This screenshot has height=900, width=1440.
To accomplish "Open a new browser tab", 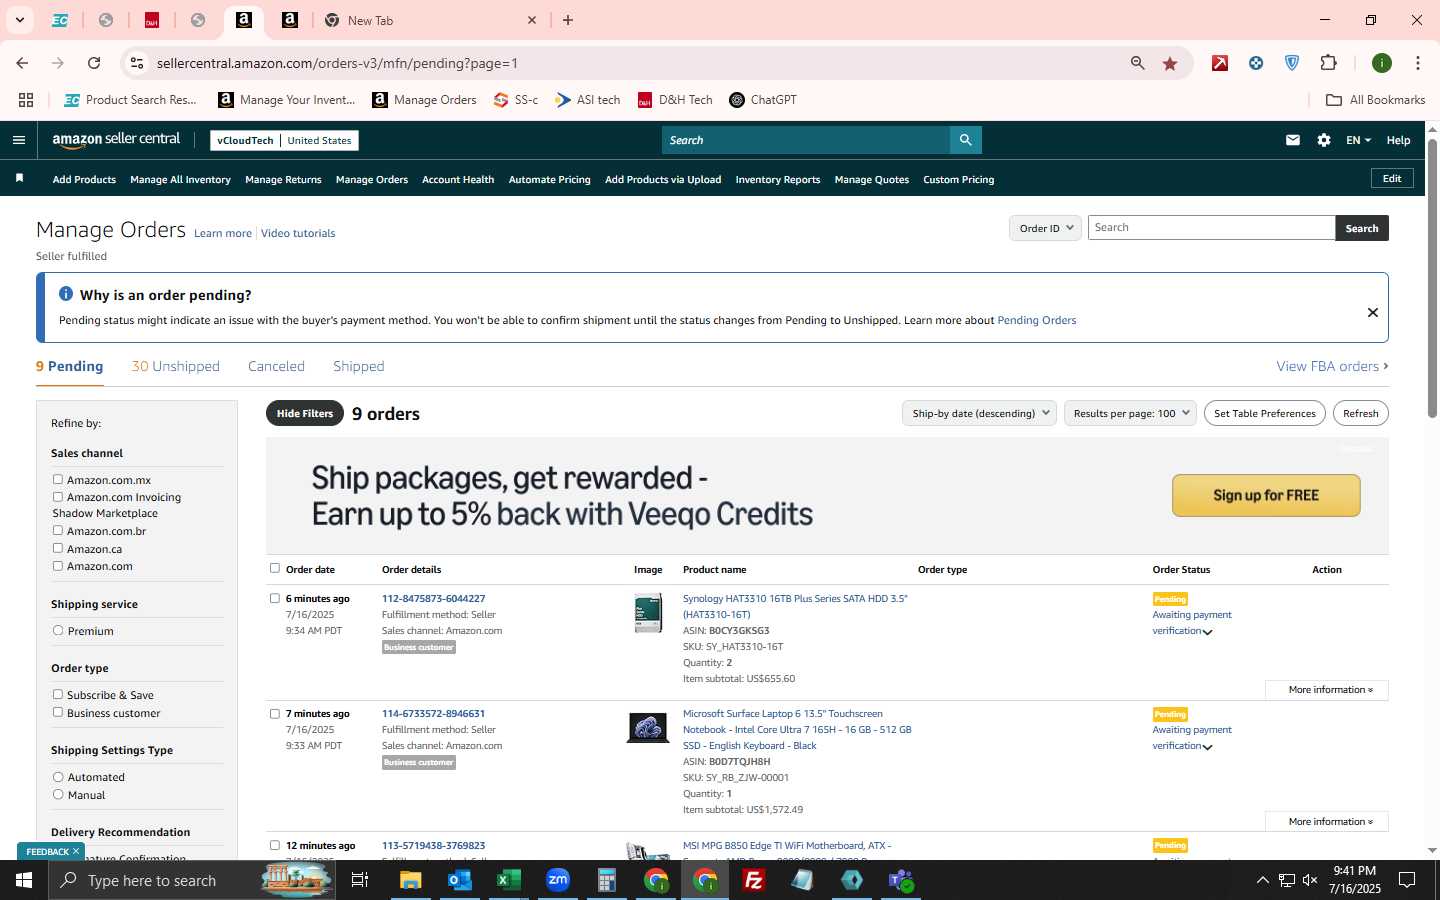I will (568, 20).
